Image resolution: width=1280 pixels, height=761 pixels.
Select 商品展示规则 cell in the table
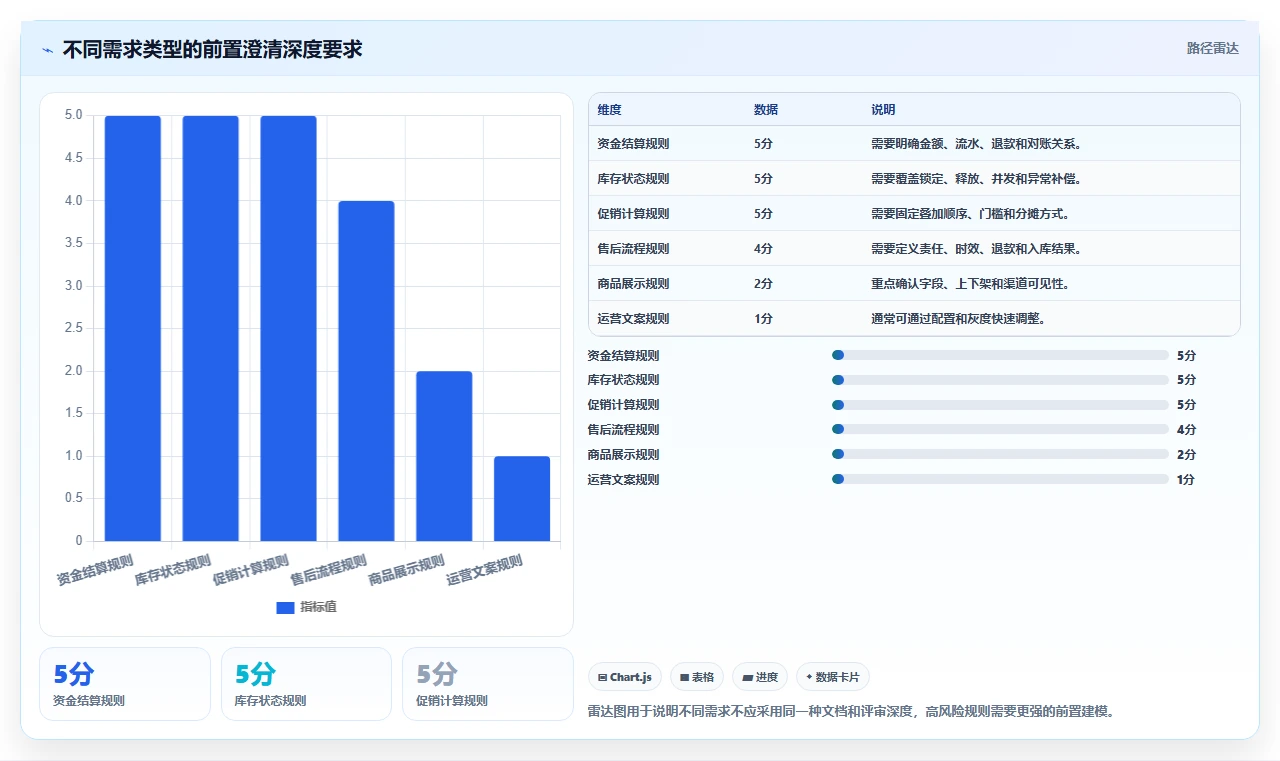633,284
